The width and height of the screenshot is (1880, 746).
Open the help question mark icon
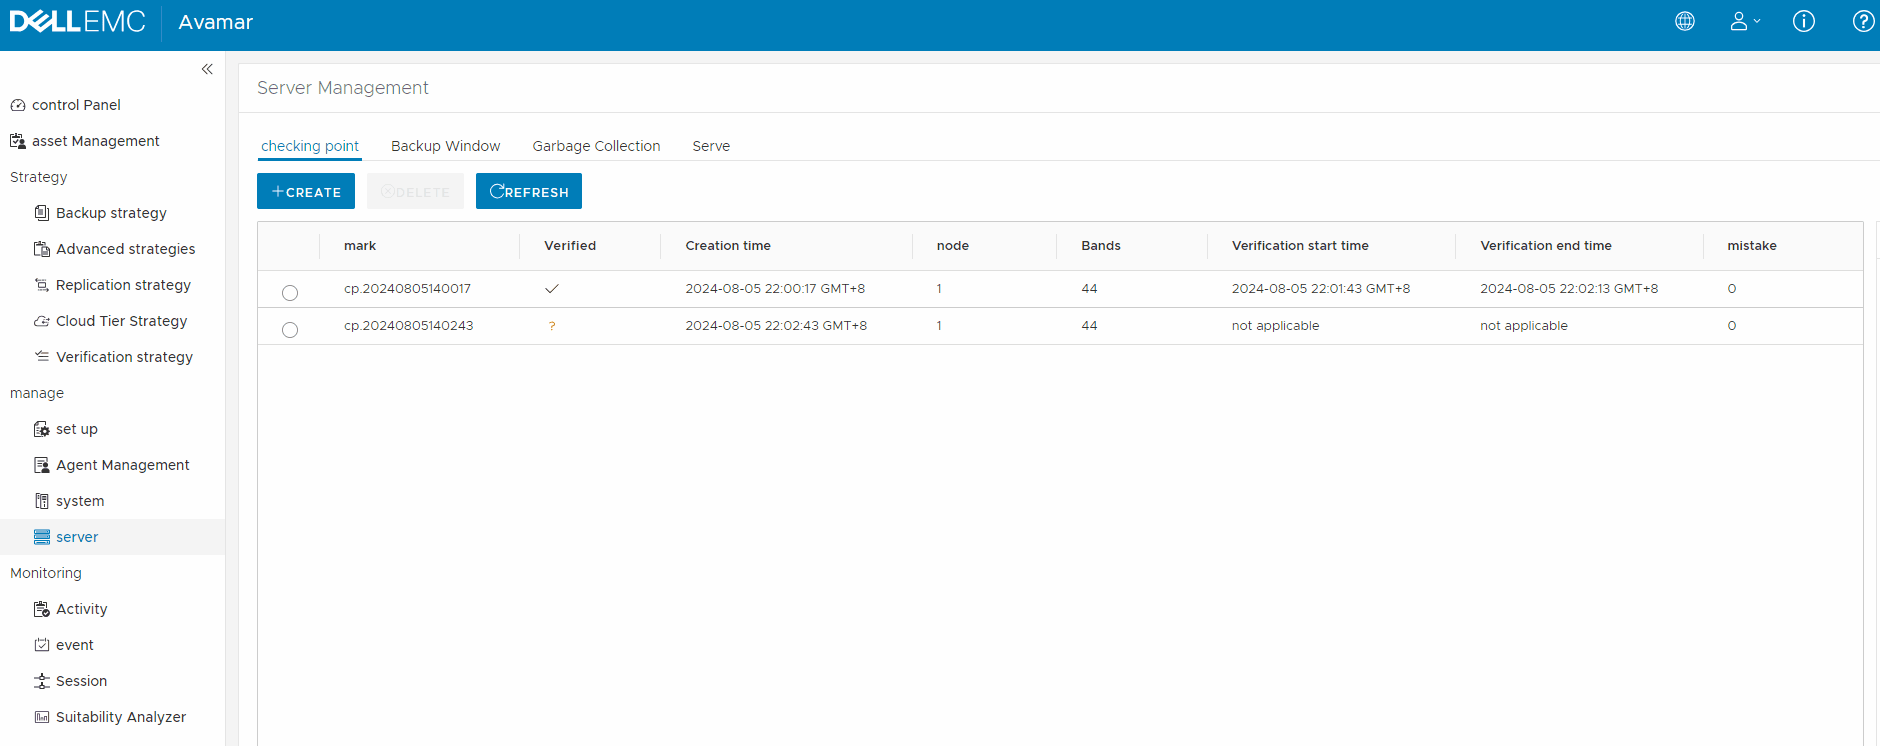pos(1863,21)
